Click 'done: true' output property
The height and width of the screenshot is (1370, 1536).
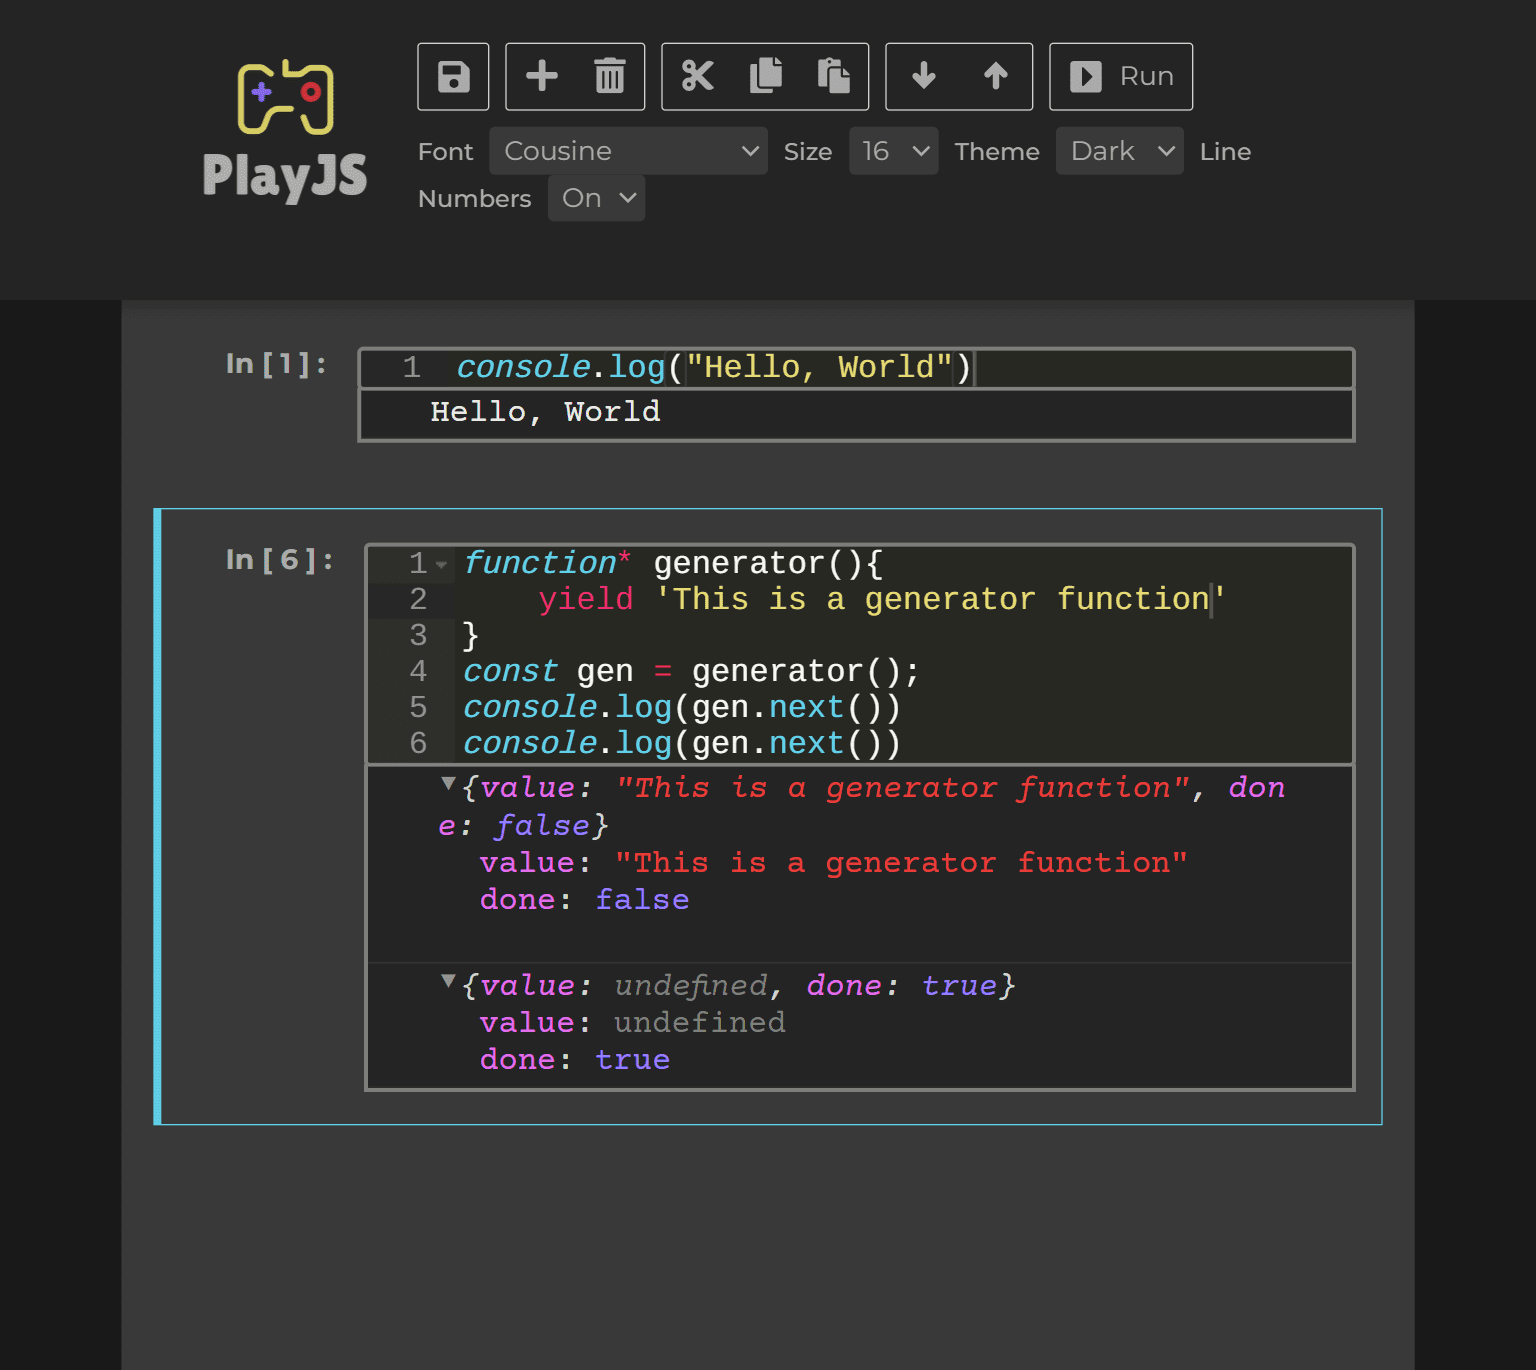coord(574,1060)
